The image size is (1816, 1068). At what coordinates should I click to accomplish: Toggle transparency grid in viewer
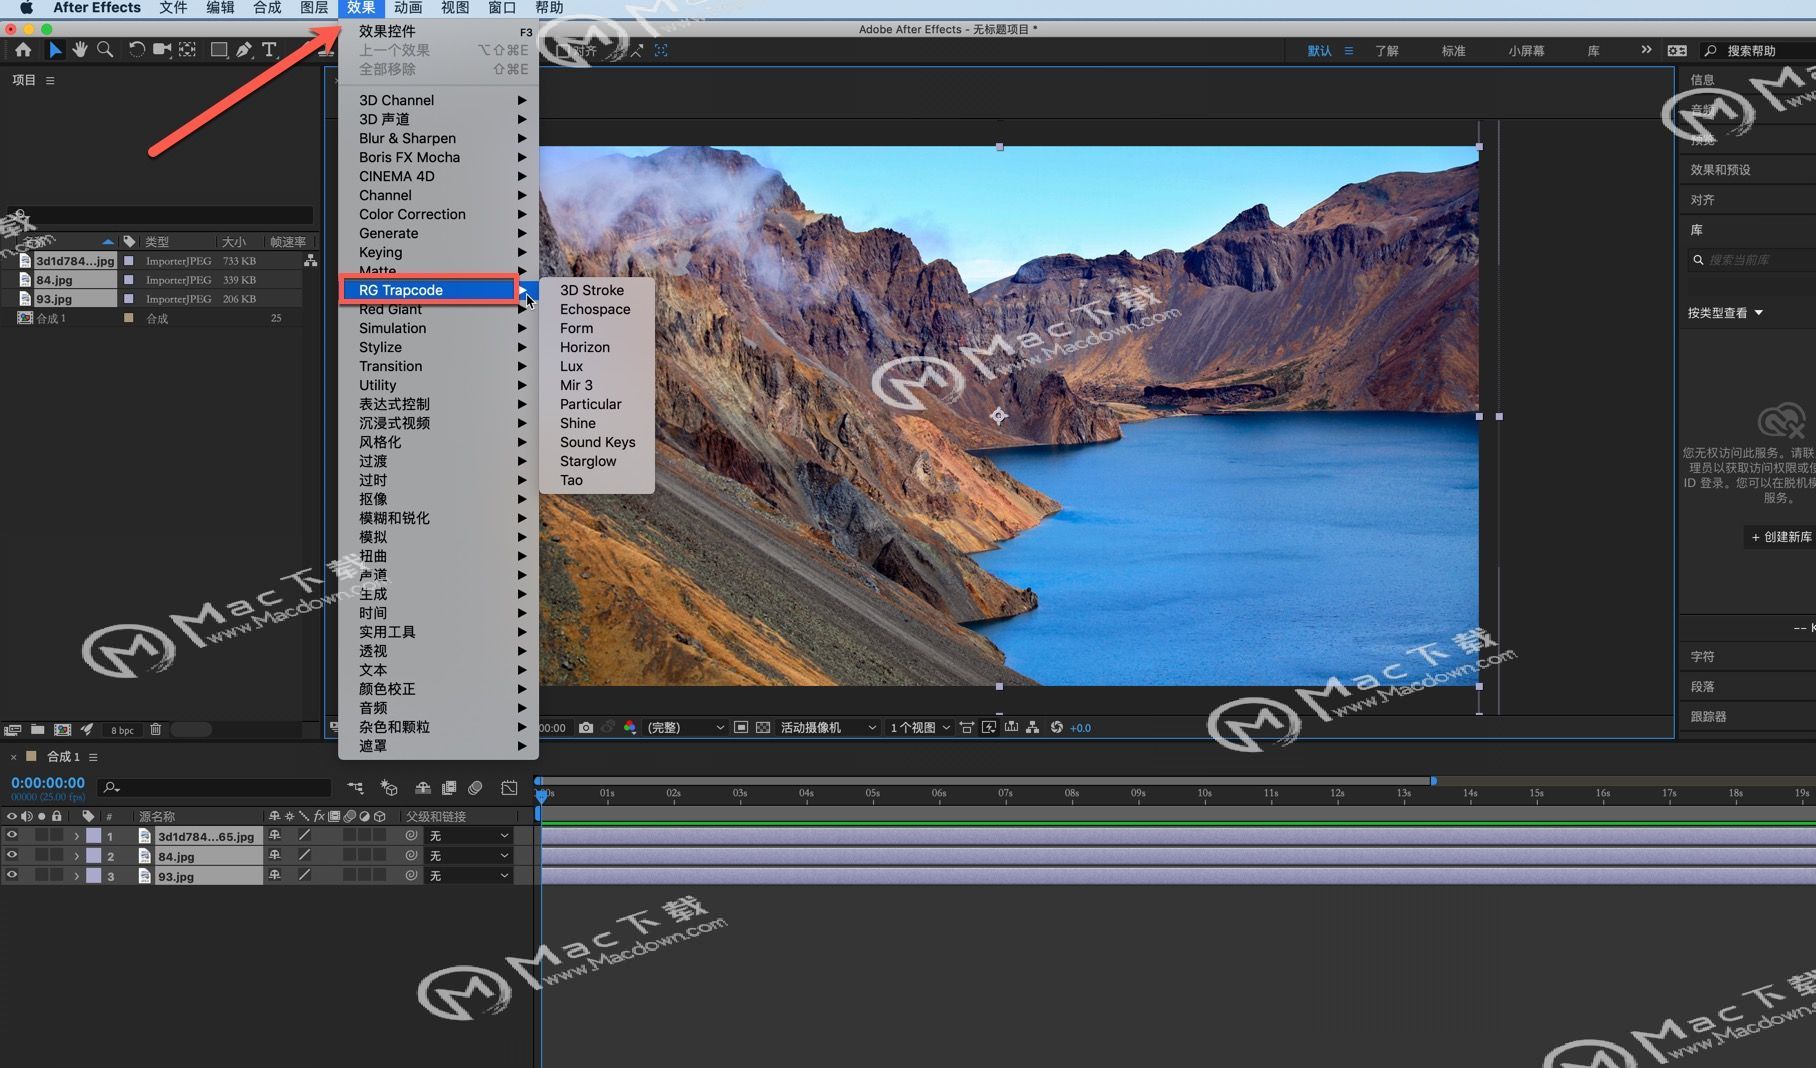pyautogui.click(x=763, y=728)
